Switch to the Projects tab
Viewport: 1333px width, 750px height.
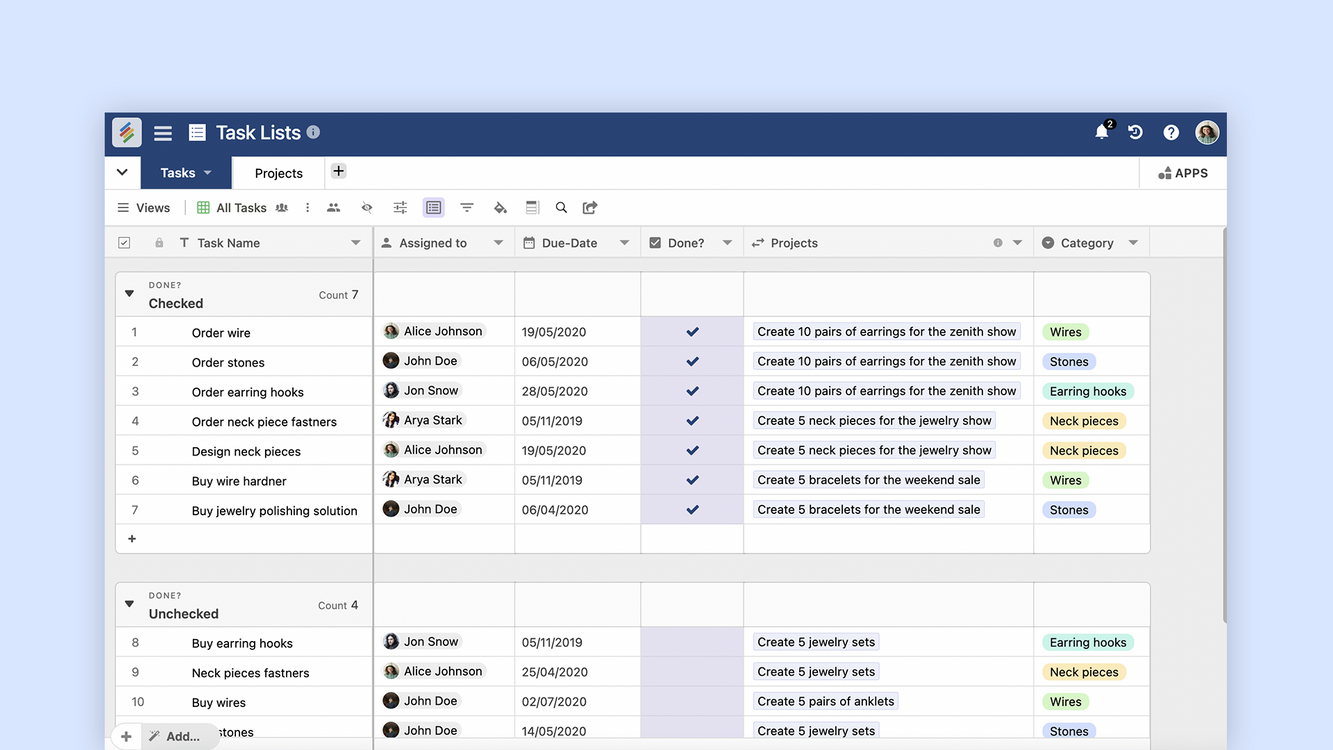(278, 173)
